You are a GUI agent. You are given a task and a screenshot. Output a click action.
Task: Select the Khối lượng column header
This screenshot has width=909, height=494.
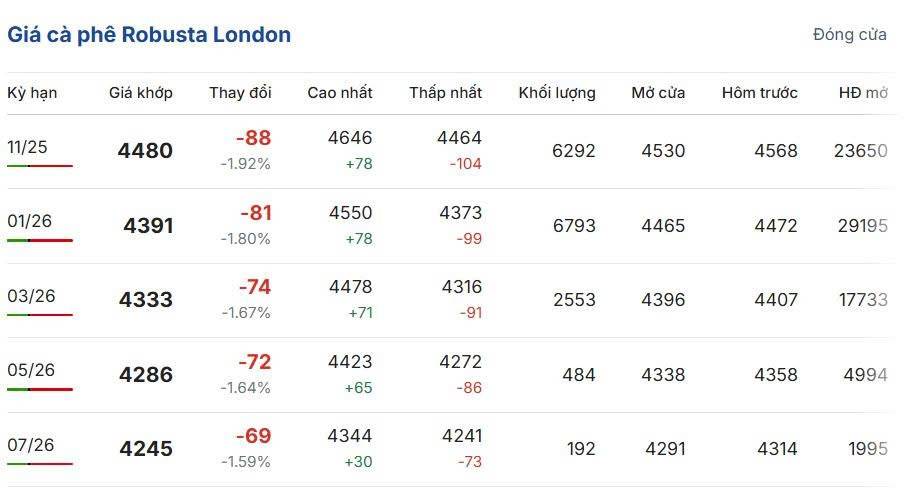(556, 93)
